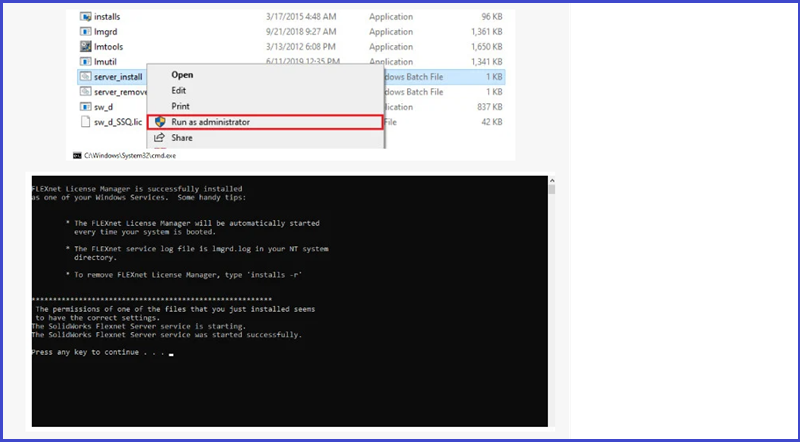Select the lmtools application icon
The image size is (800, 442).
85,47
